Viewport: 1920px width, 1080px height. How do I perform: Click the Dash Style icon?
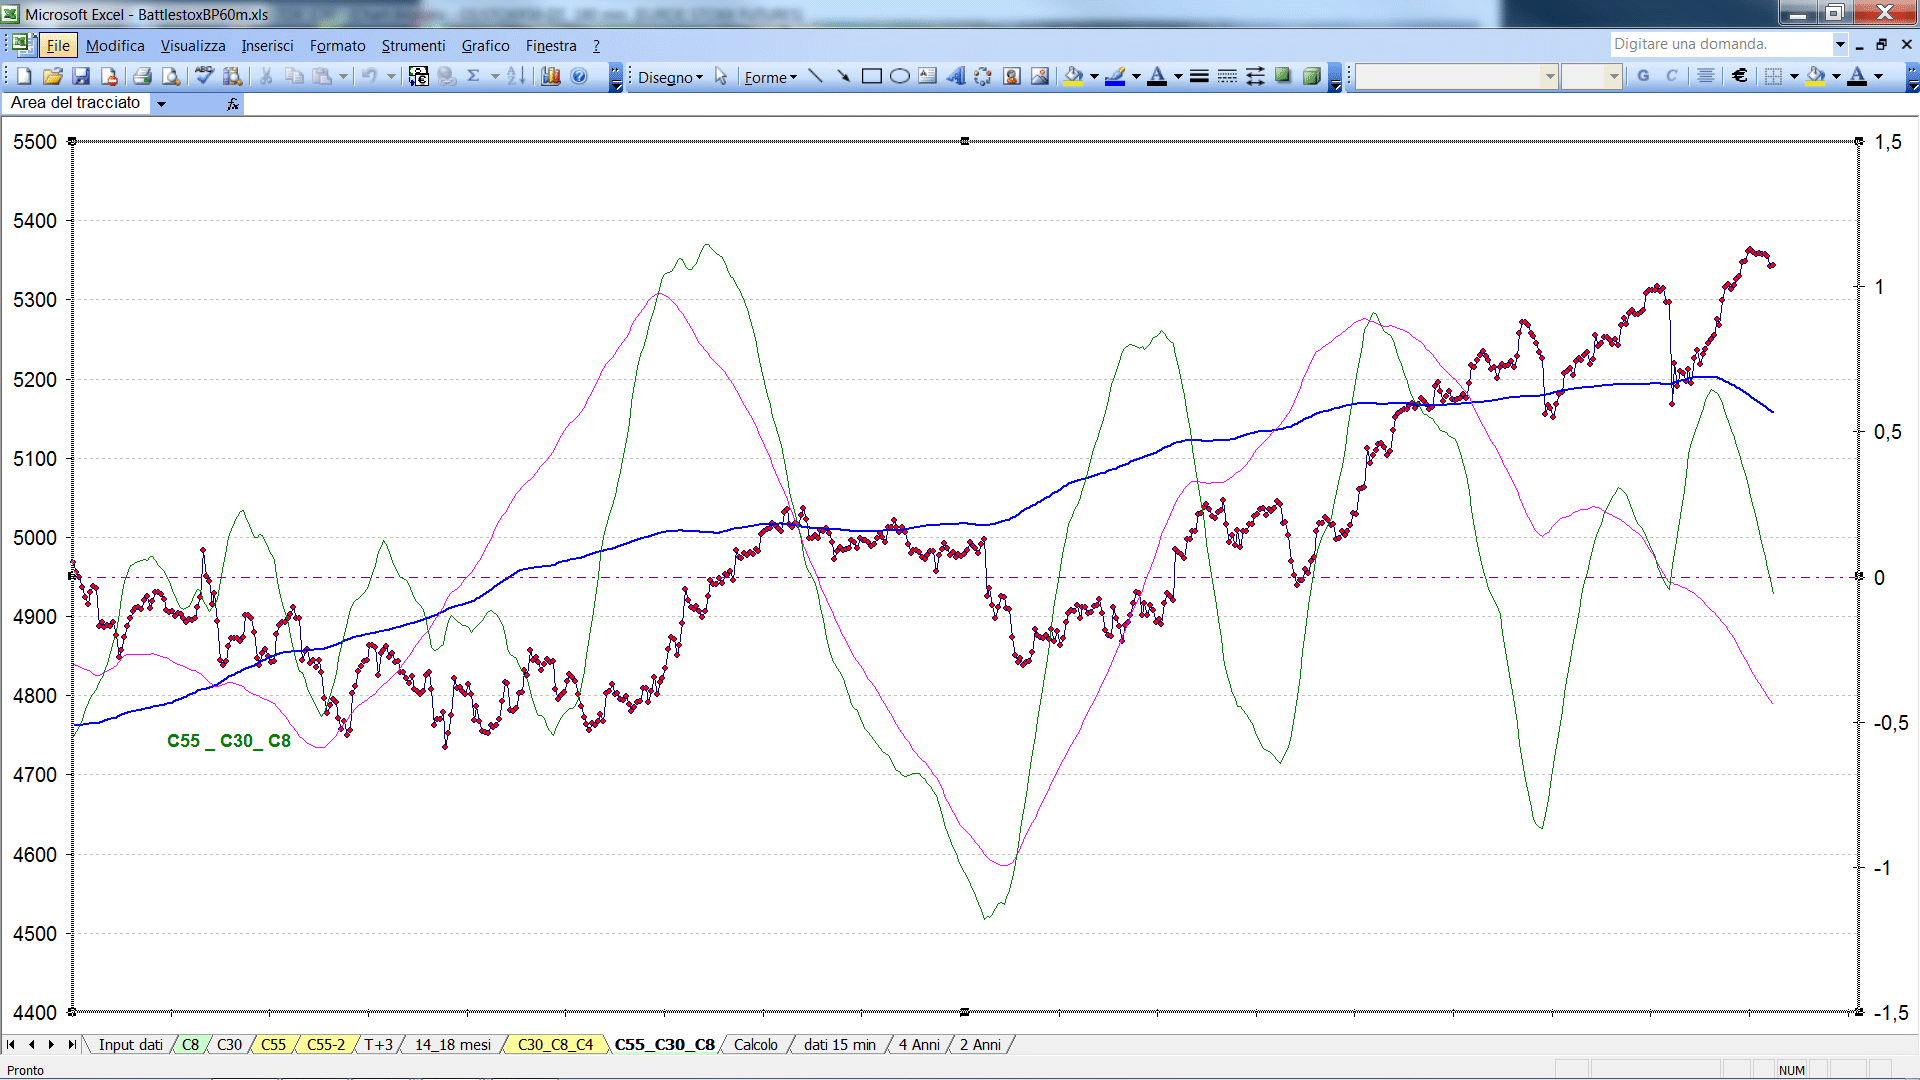[x=1227, y=76]
